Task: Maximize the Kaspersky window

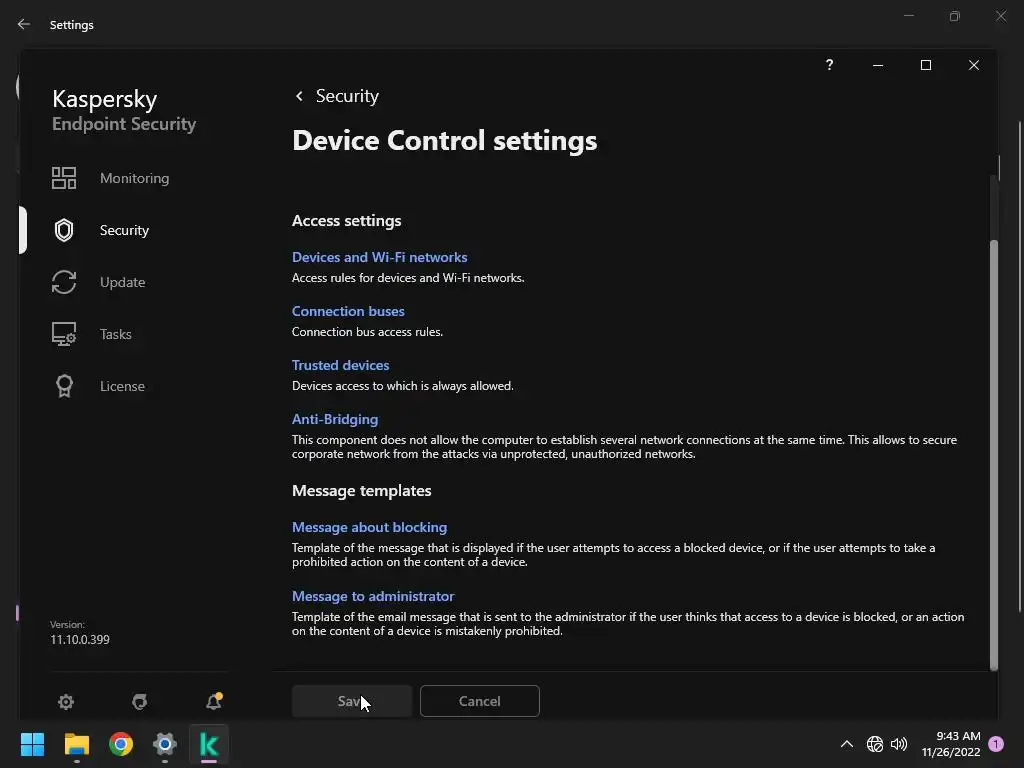Action: click(925, 65)
